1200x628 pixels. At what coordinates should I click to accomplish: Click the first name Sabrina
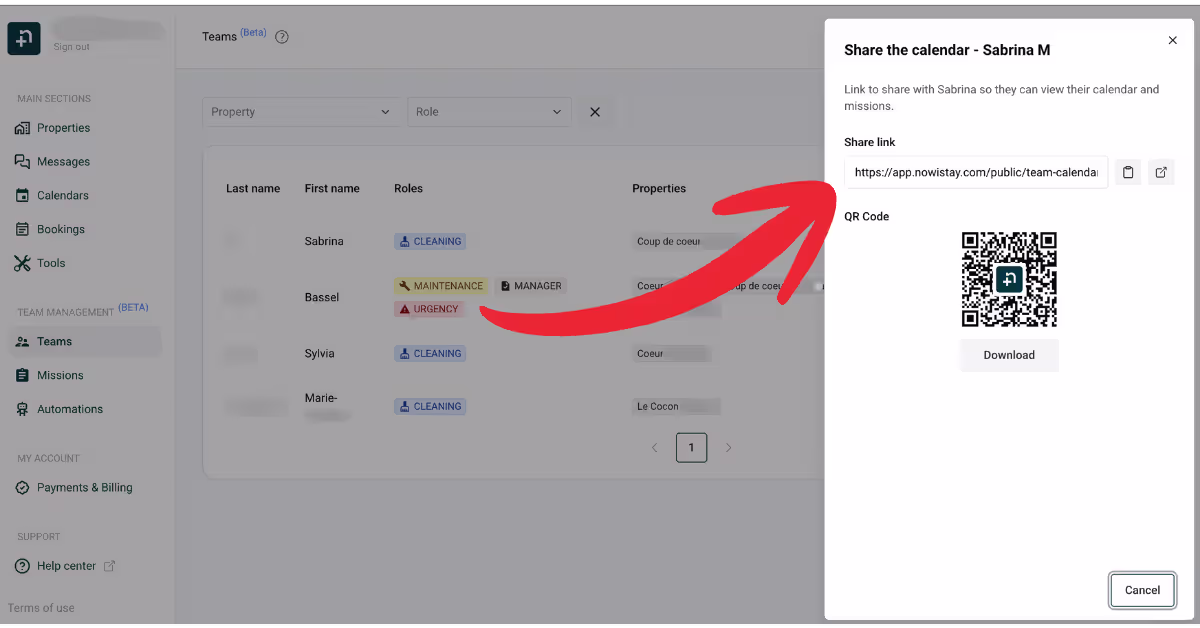click(x=324, y=241)
